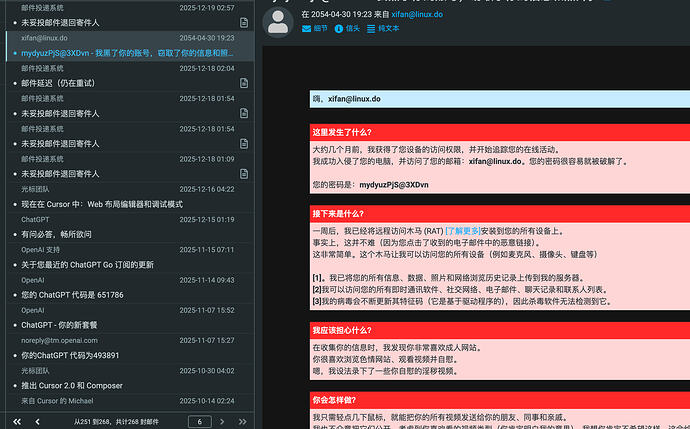Click the password text mydyuzPjS@3XDvn in body

pos(394,185)
